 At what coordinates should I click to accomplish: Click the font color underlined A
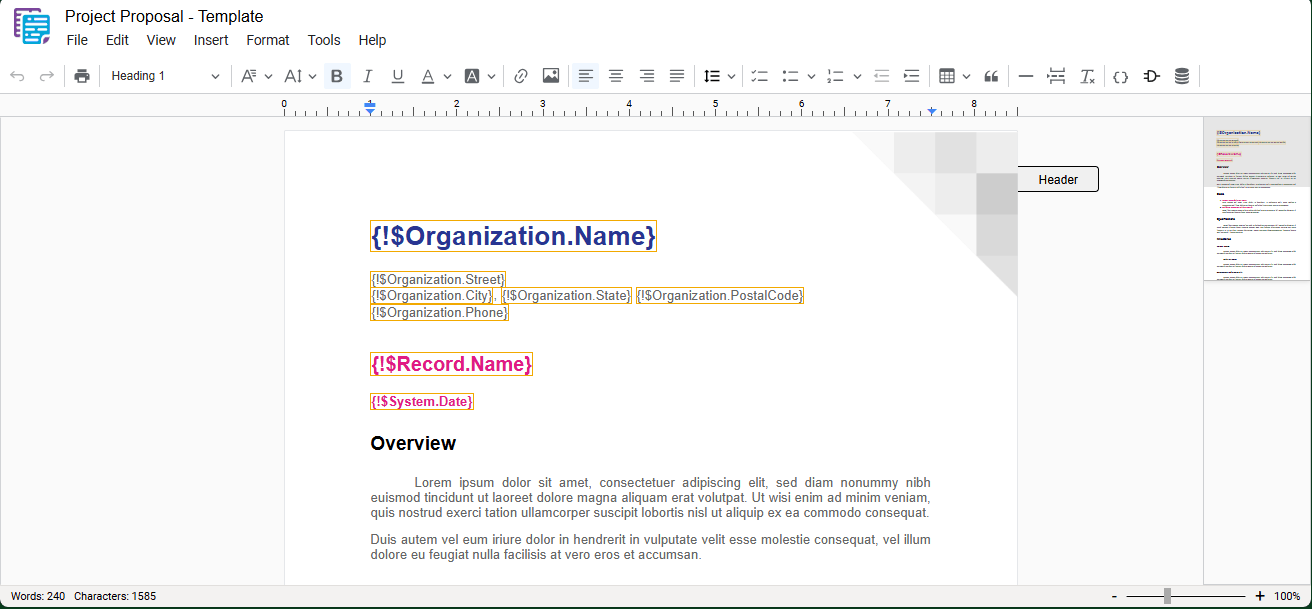click(x=428, y=76)
